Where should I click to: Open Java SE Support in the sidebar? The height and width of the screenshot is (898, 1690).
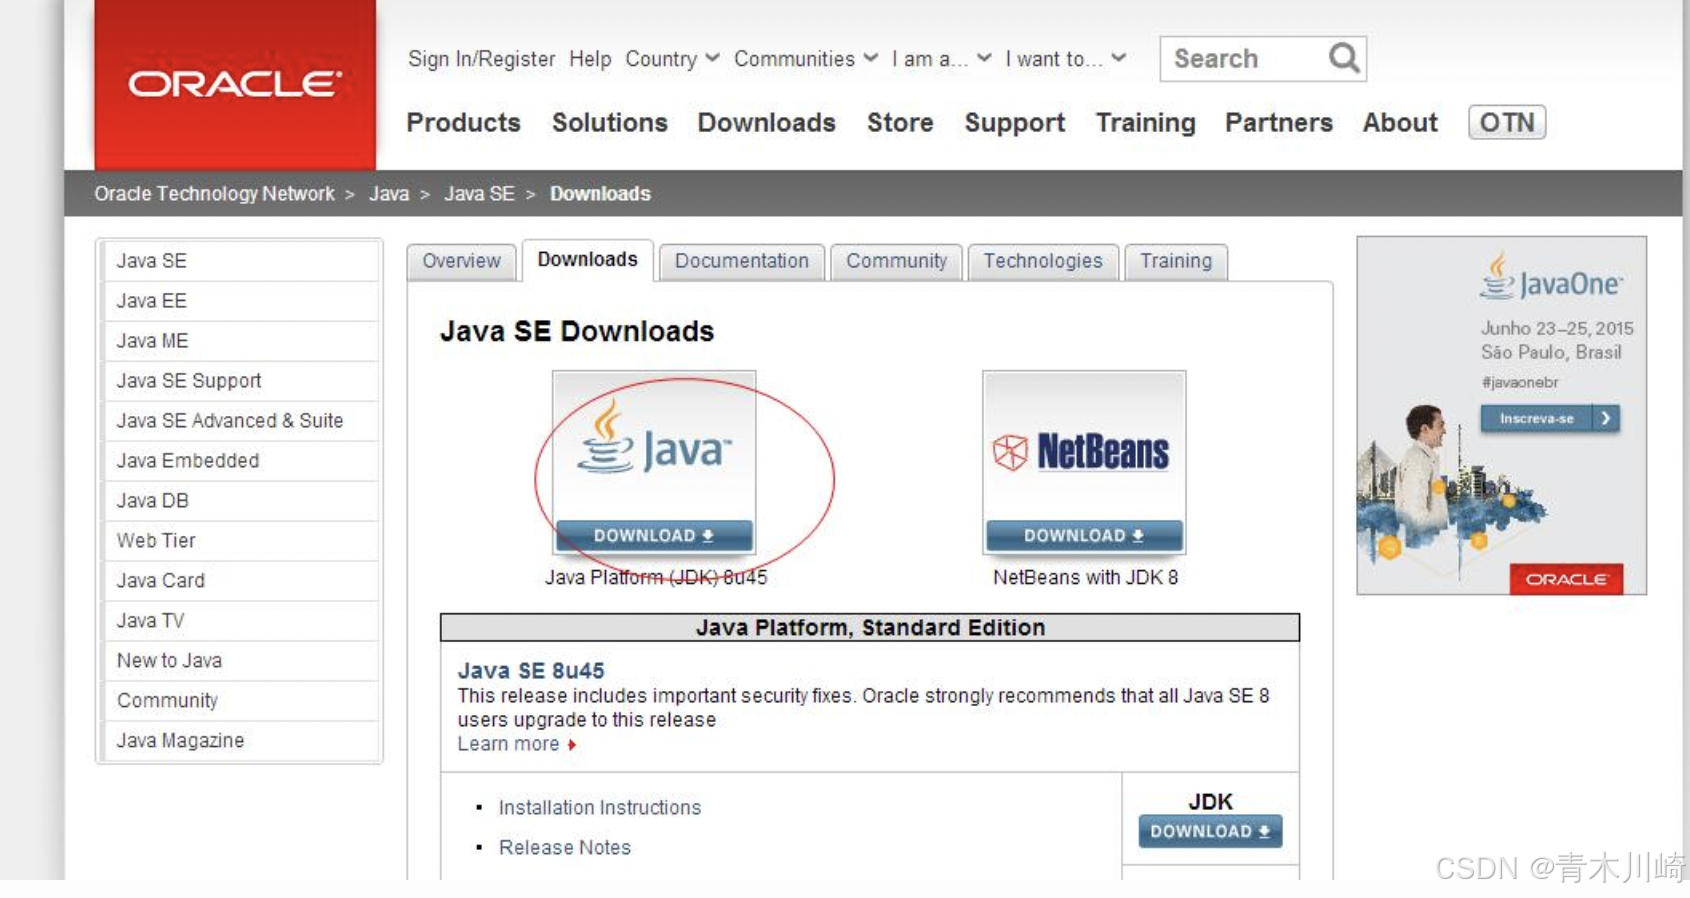(241, 381)
